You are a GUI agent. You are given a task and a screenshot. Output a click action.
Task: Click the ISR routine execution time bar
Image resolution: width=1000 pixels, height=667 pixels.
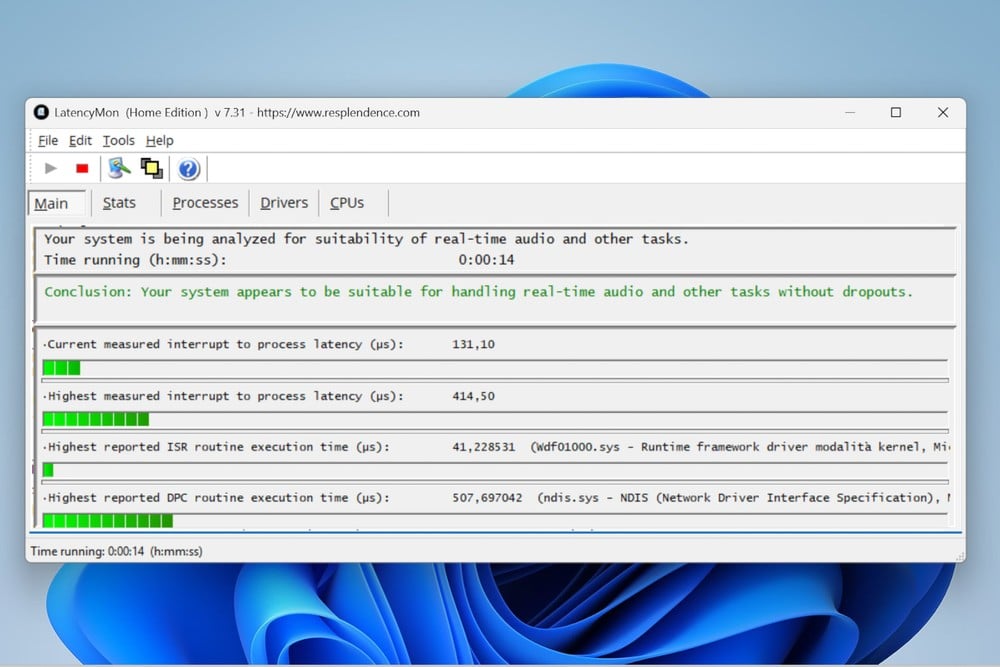tap(495, 470)
